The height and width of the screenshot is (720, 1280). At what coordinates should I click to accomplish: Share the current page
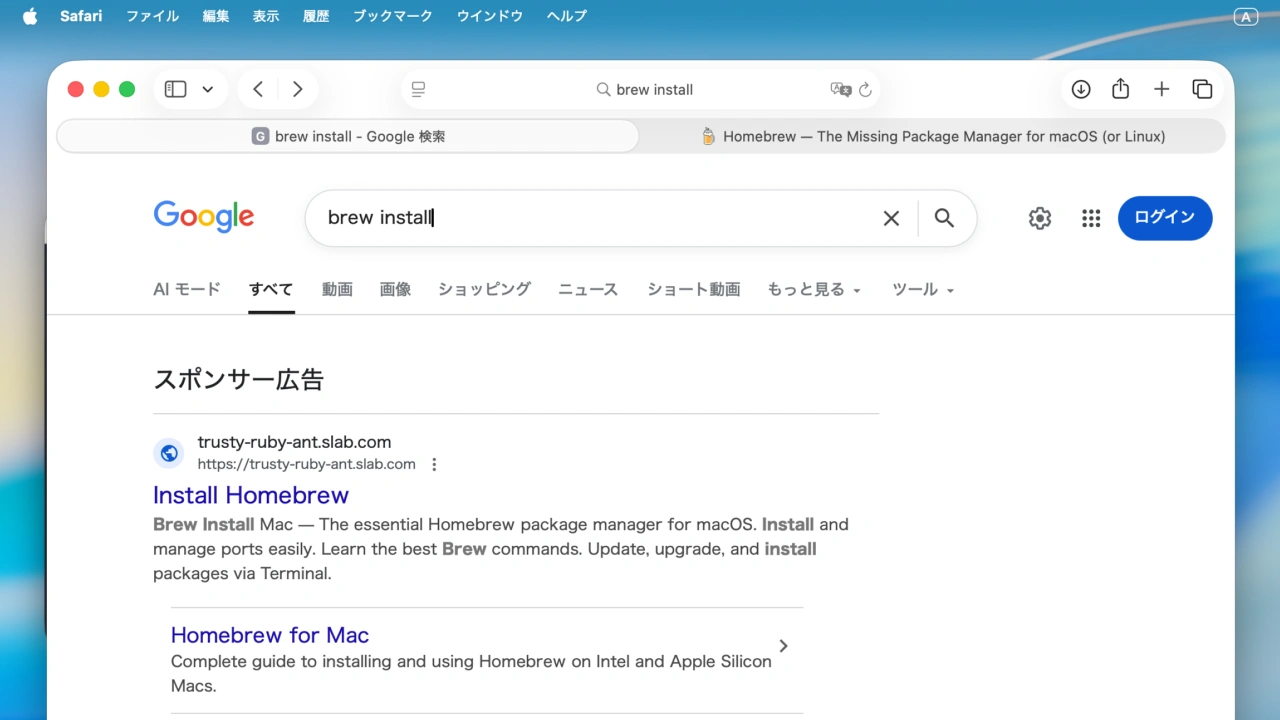[1120, 89]
